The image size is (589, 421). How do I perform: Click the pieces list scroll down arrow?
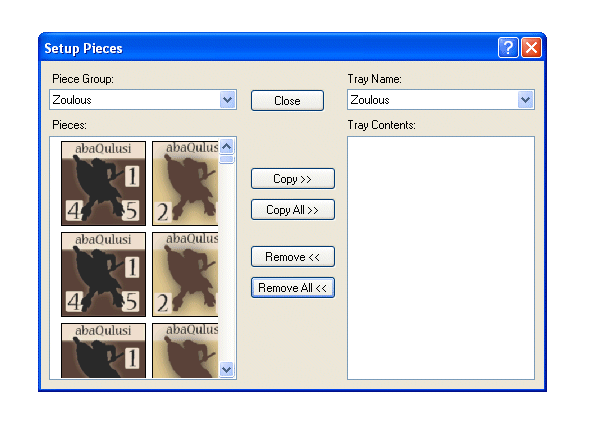click(227, 369)
